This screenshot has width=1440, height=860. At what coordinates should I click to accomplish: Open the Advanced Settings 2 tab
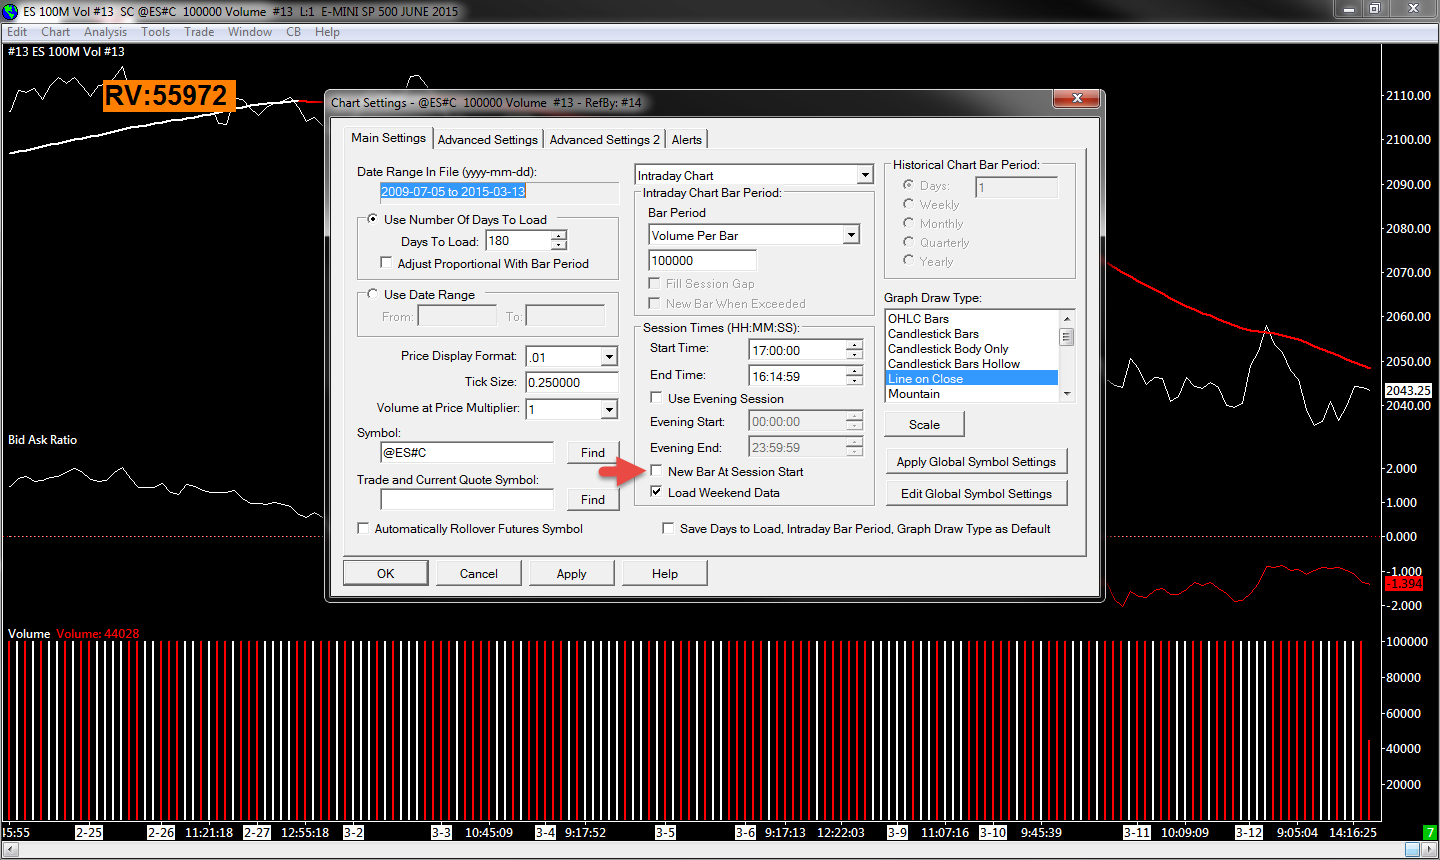pos(604,140)
